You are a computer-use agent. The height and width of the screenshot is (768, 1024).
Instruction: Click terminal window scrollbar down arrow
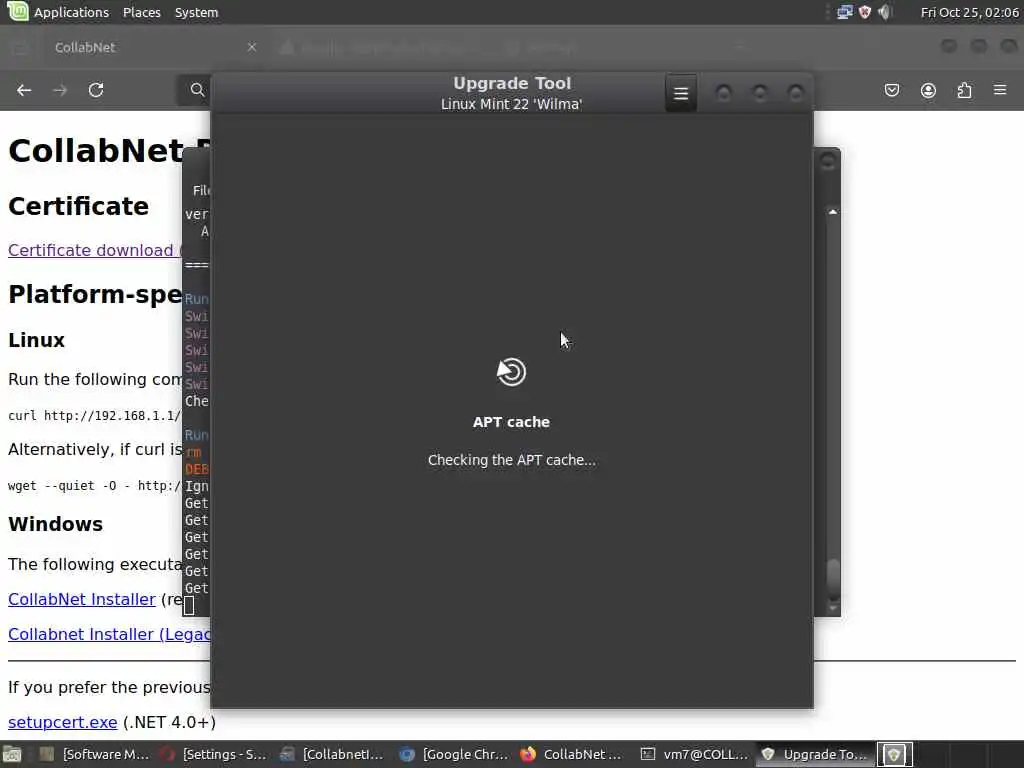833,608
